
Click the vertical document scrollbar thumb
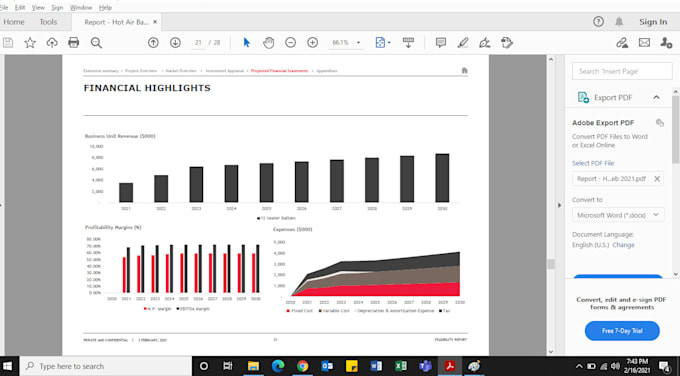551,264
